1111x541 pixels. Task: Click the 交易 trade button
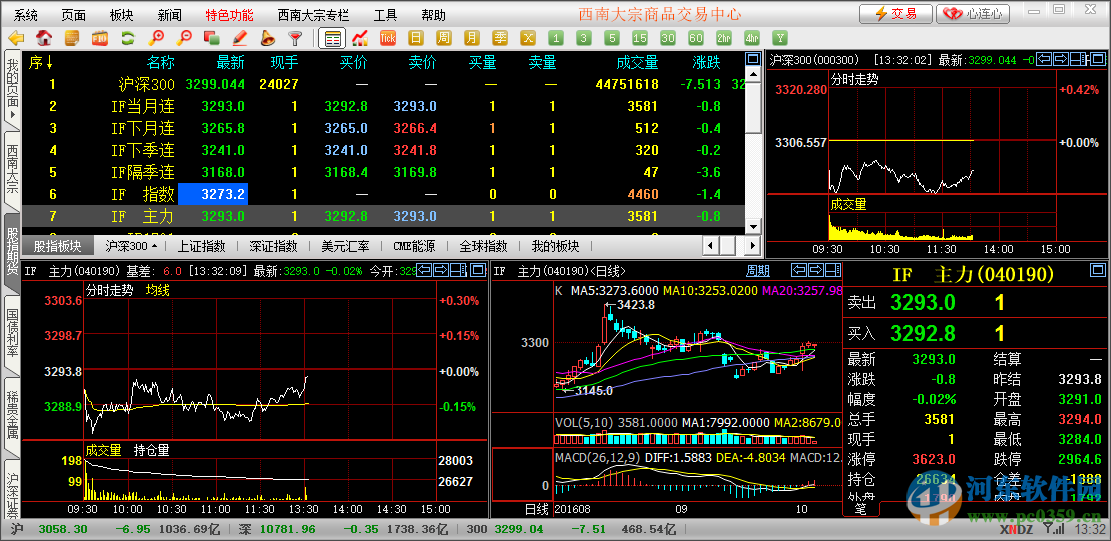(896, 13)
